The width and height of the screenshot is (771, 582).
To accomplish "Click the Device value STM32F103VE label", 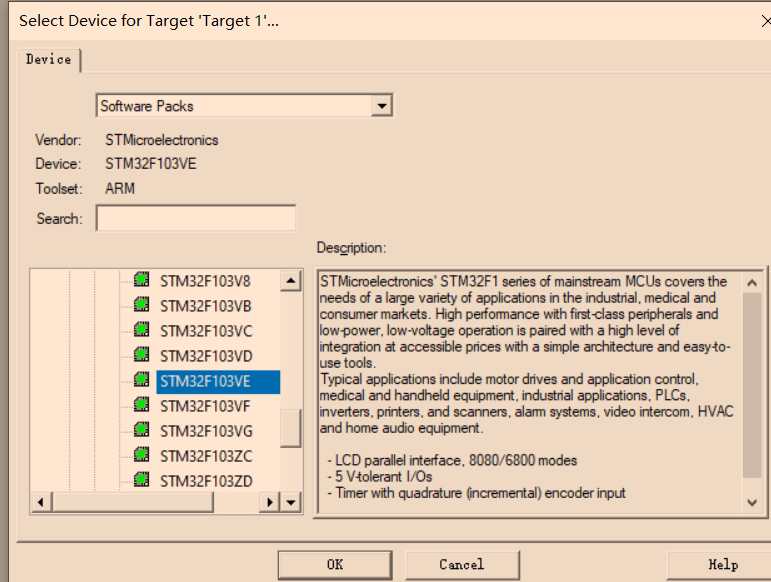I will click(150, 164).
